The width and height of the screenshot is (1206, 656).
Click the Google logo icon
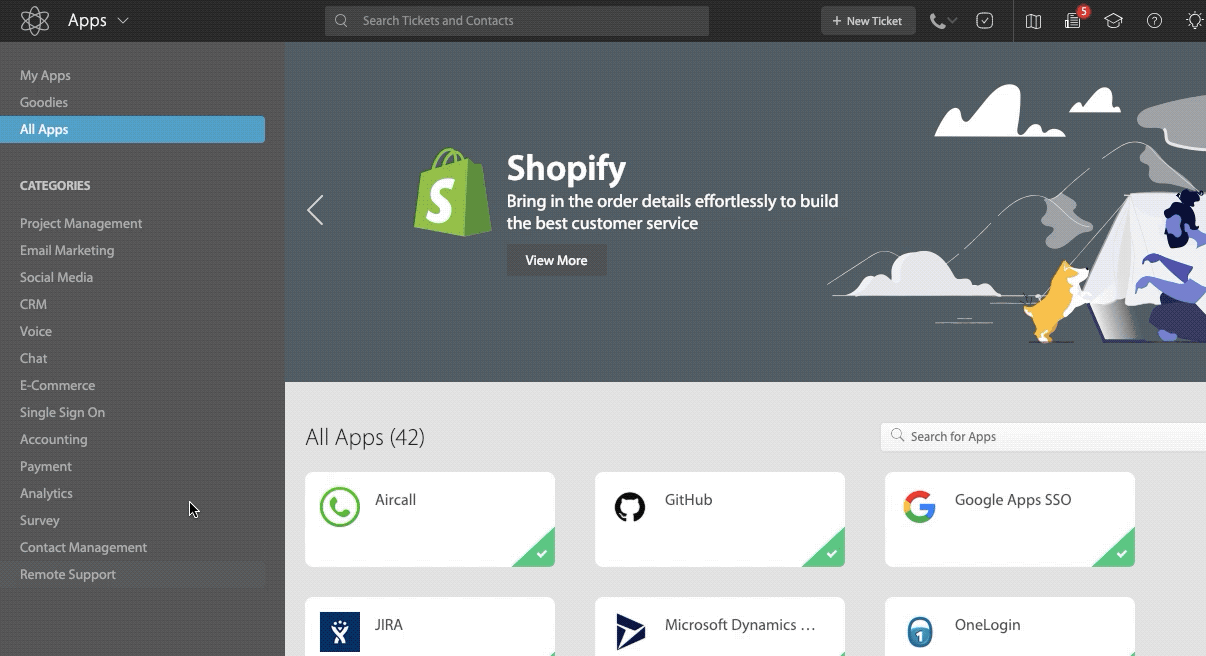click(919, 507)
